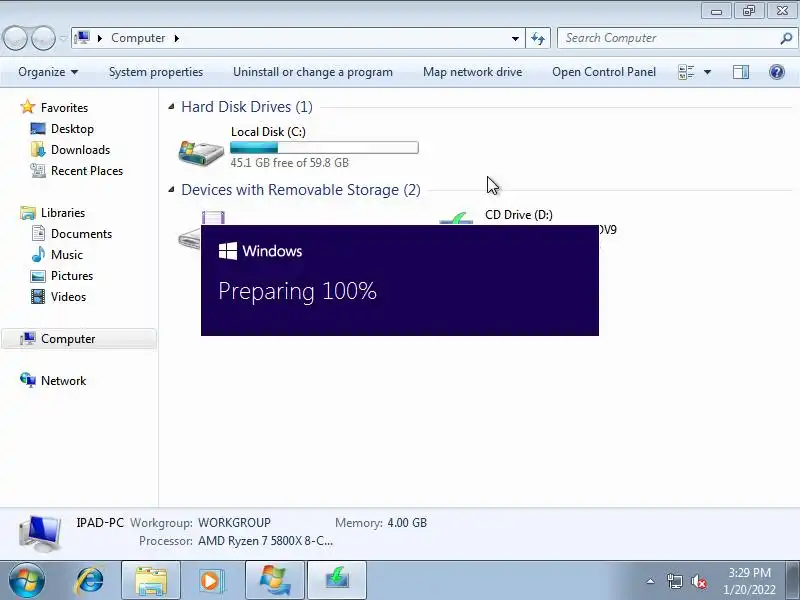
Task: Open the view options dropdown arrow
Action: (x=707, y=72)
